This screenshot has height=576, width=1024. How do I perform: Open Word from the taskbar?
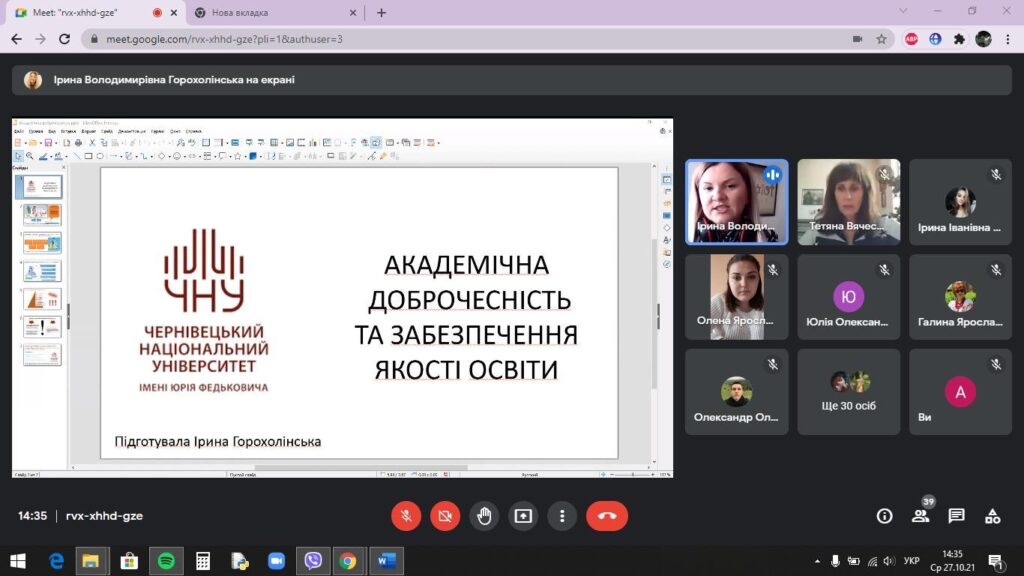pyautogui.click(x=387, y=561)
